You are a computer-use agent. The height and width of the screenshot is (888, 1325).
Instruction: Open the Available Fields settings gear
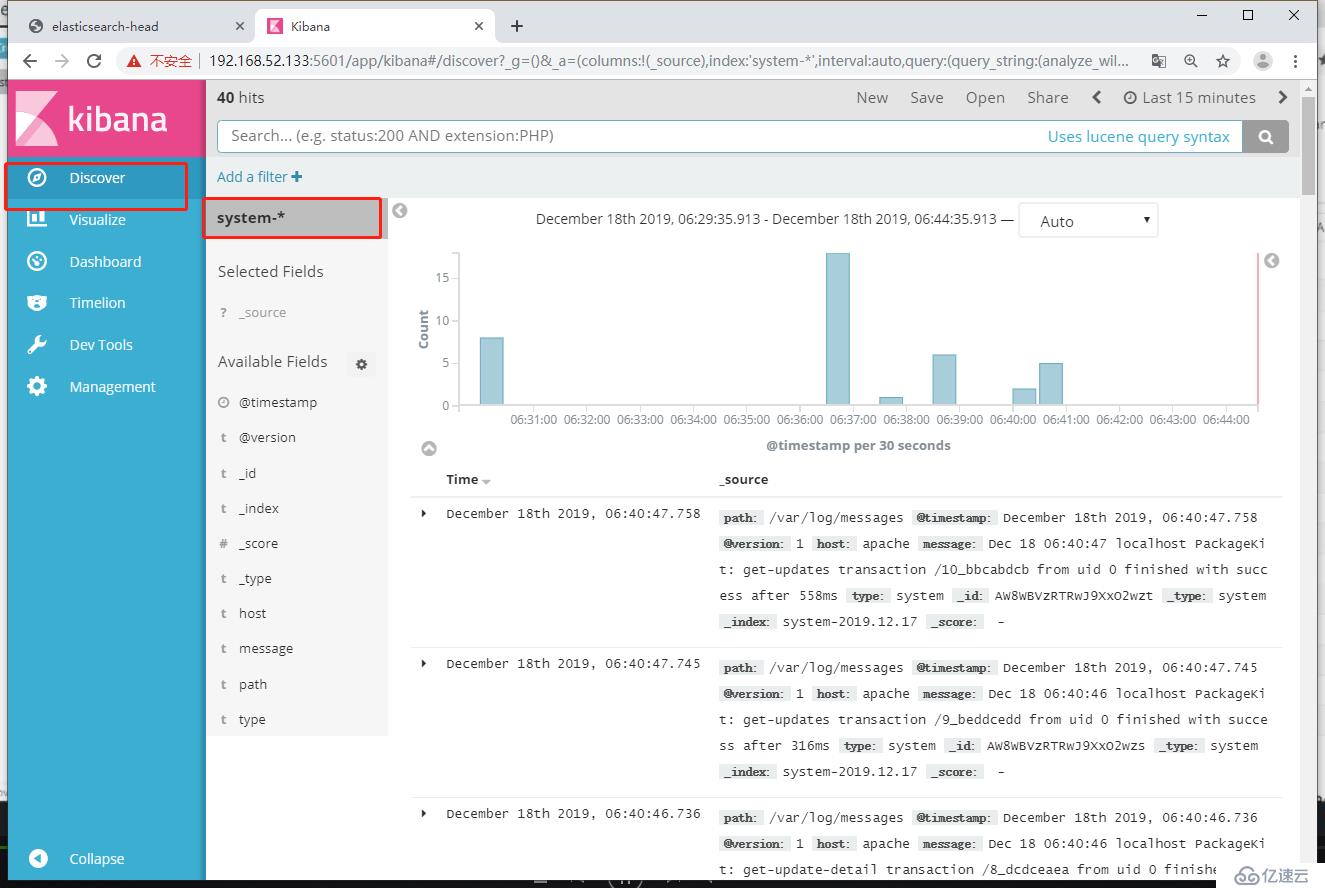[x=362, y=365]
